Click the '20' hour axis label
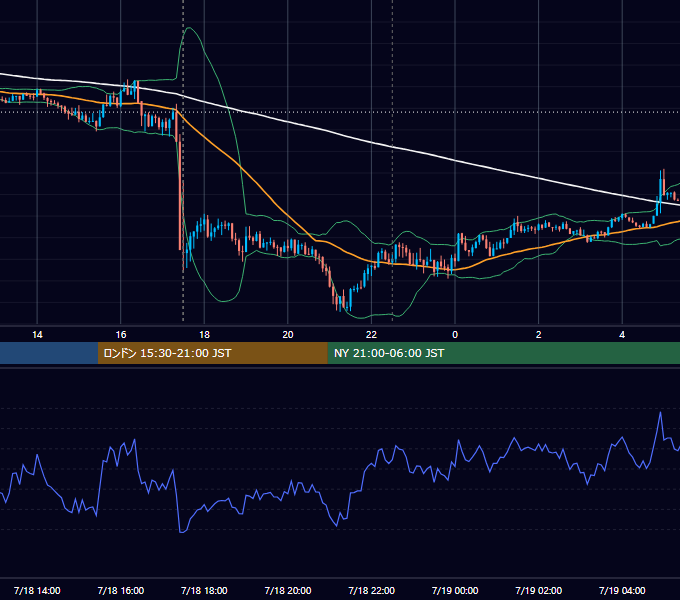 [x=288, y=335]
